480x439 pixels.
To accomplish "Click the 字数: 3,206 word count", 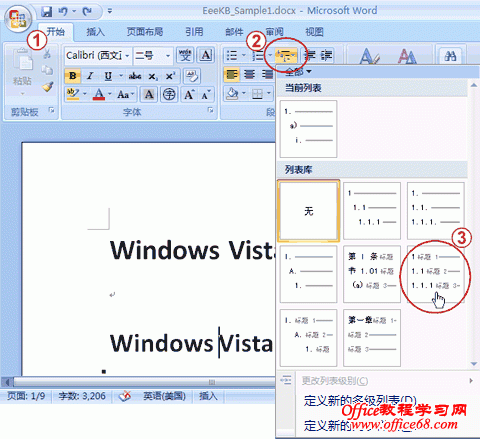I will pyautogui.click(x=82, y=396).
